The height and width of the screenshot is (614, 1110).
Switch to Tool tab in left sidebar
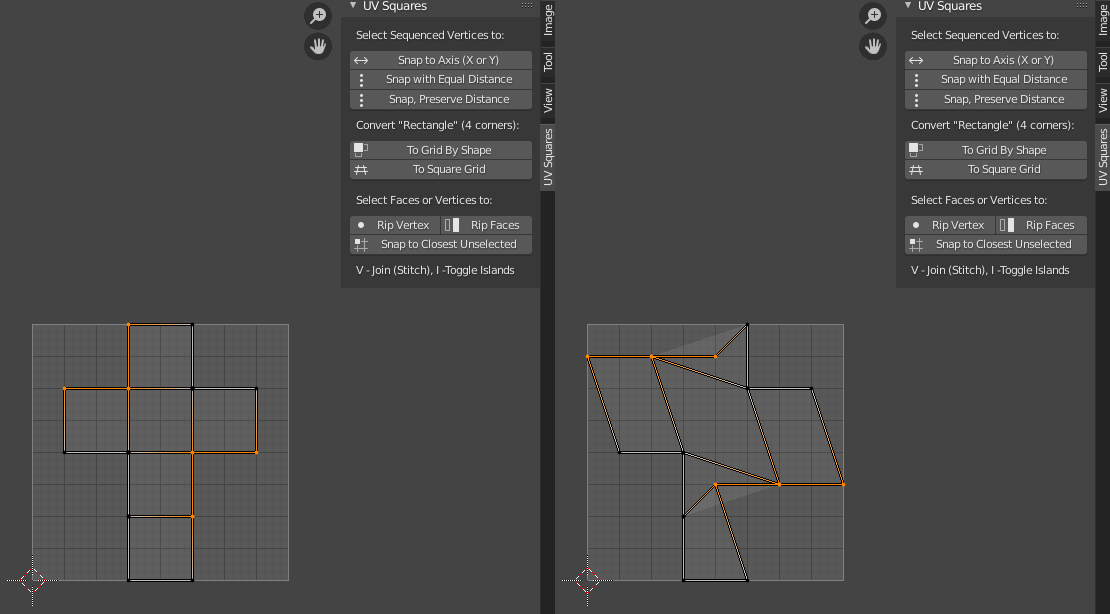point(548,62)
